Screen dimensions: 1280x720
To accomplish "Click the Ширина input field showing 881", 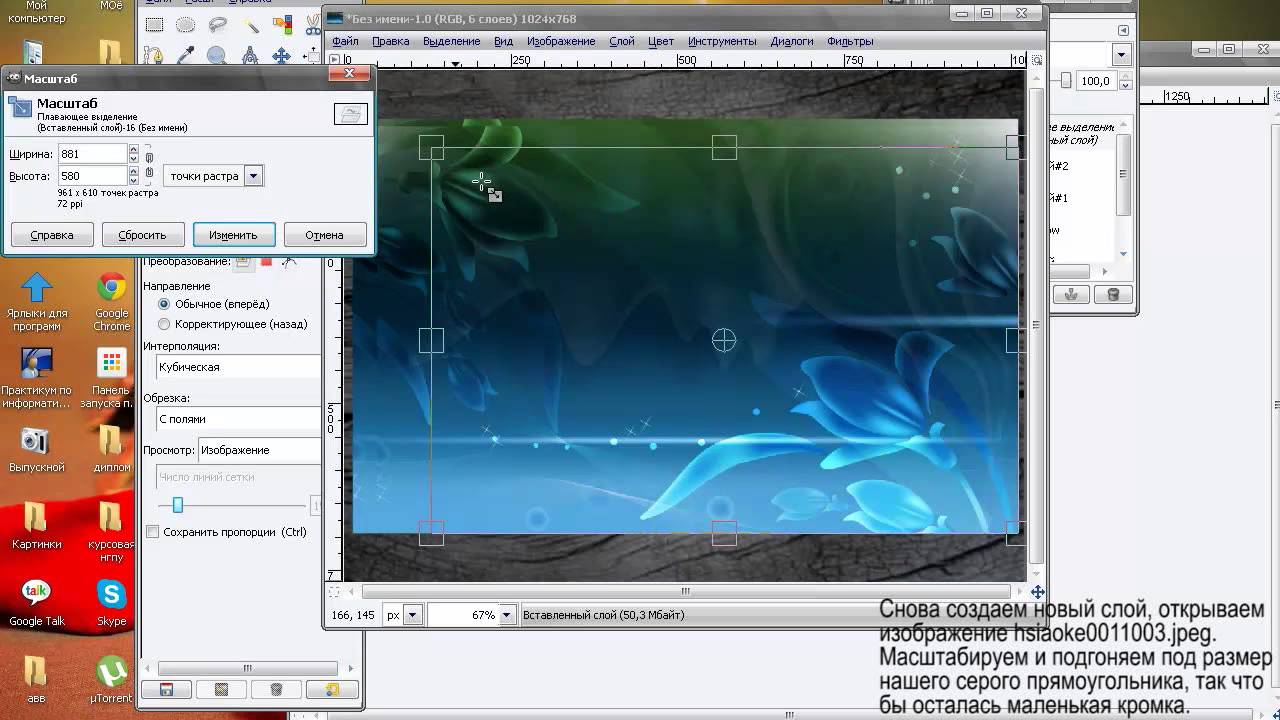I will [93, 154].
